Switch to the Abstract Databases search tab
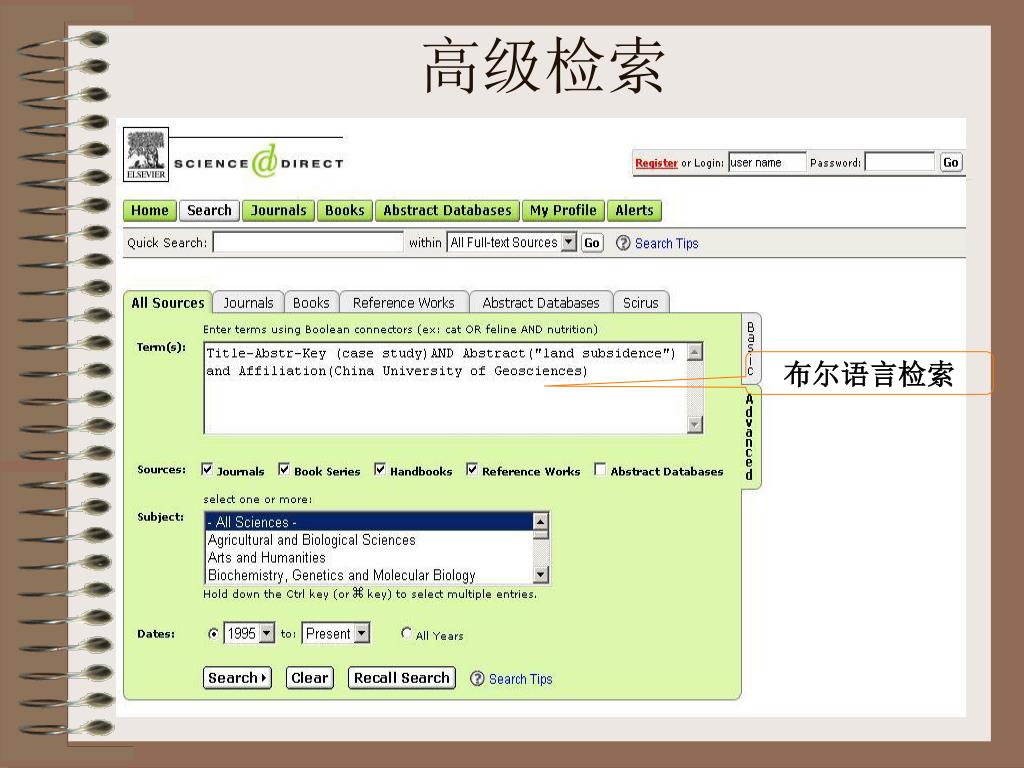The image size is (1024, 768). click(541, 302)
